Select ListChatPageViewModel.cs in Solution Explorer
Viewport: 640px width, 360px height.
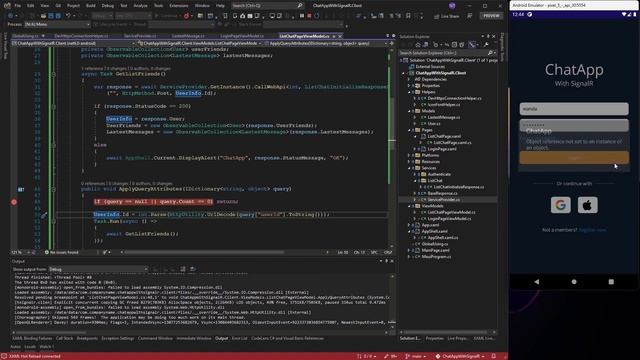click(451, 212)
